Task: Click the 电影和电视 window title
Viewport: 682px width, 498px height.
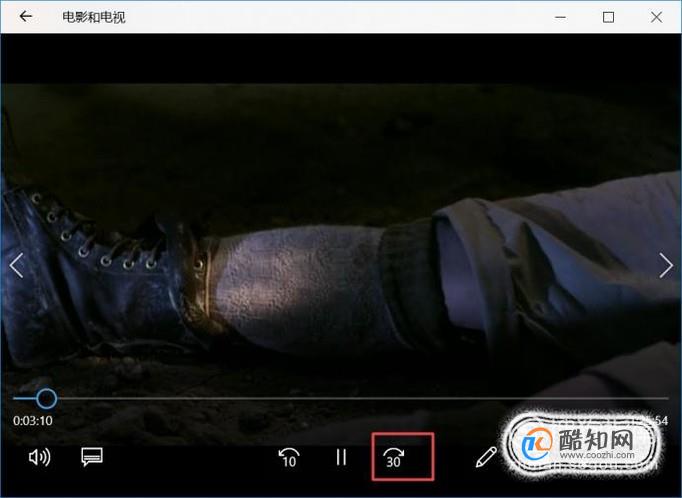Action: click(94, 17)
